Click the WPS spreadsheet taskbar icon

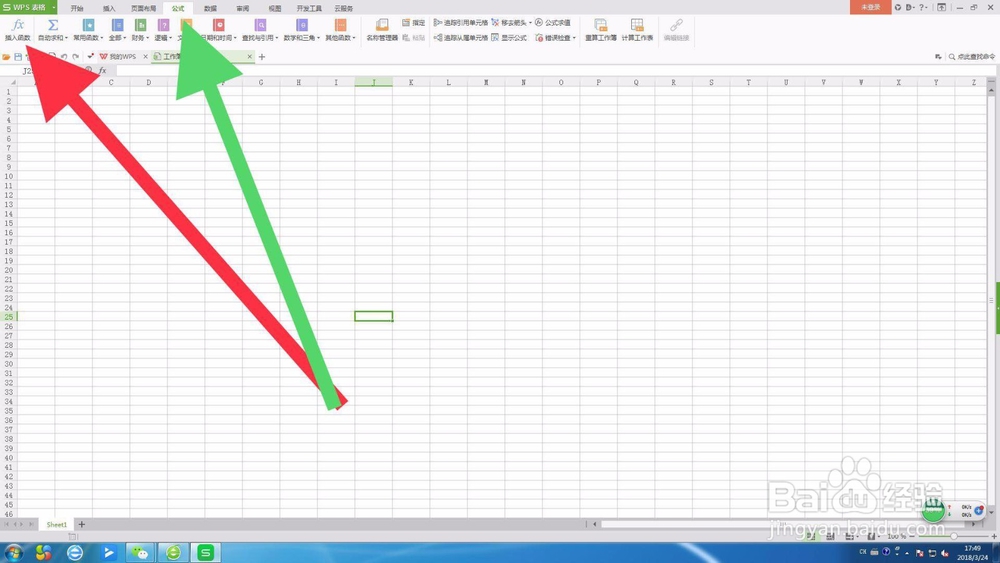click(205, 552)
